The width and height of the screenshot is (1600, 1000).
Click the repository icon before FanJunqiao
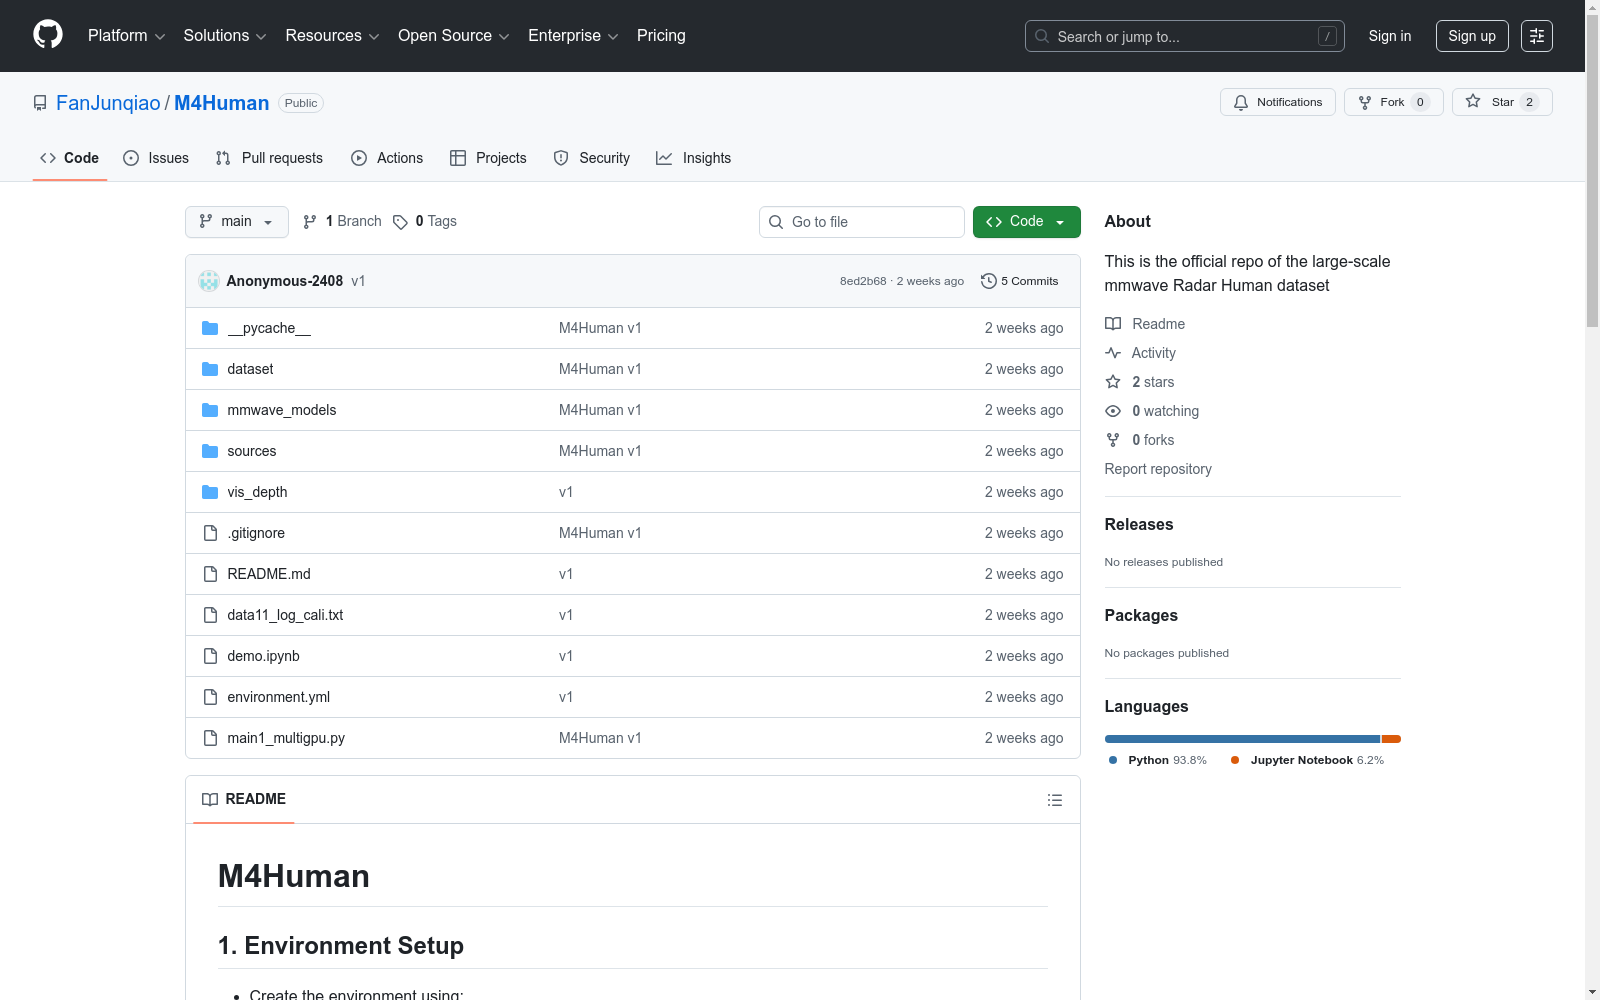click(x=40, y=103)
